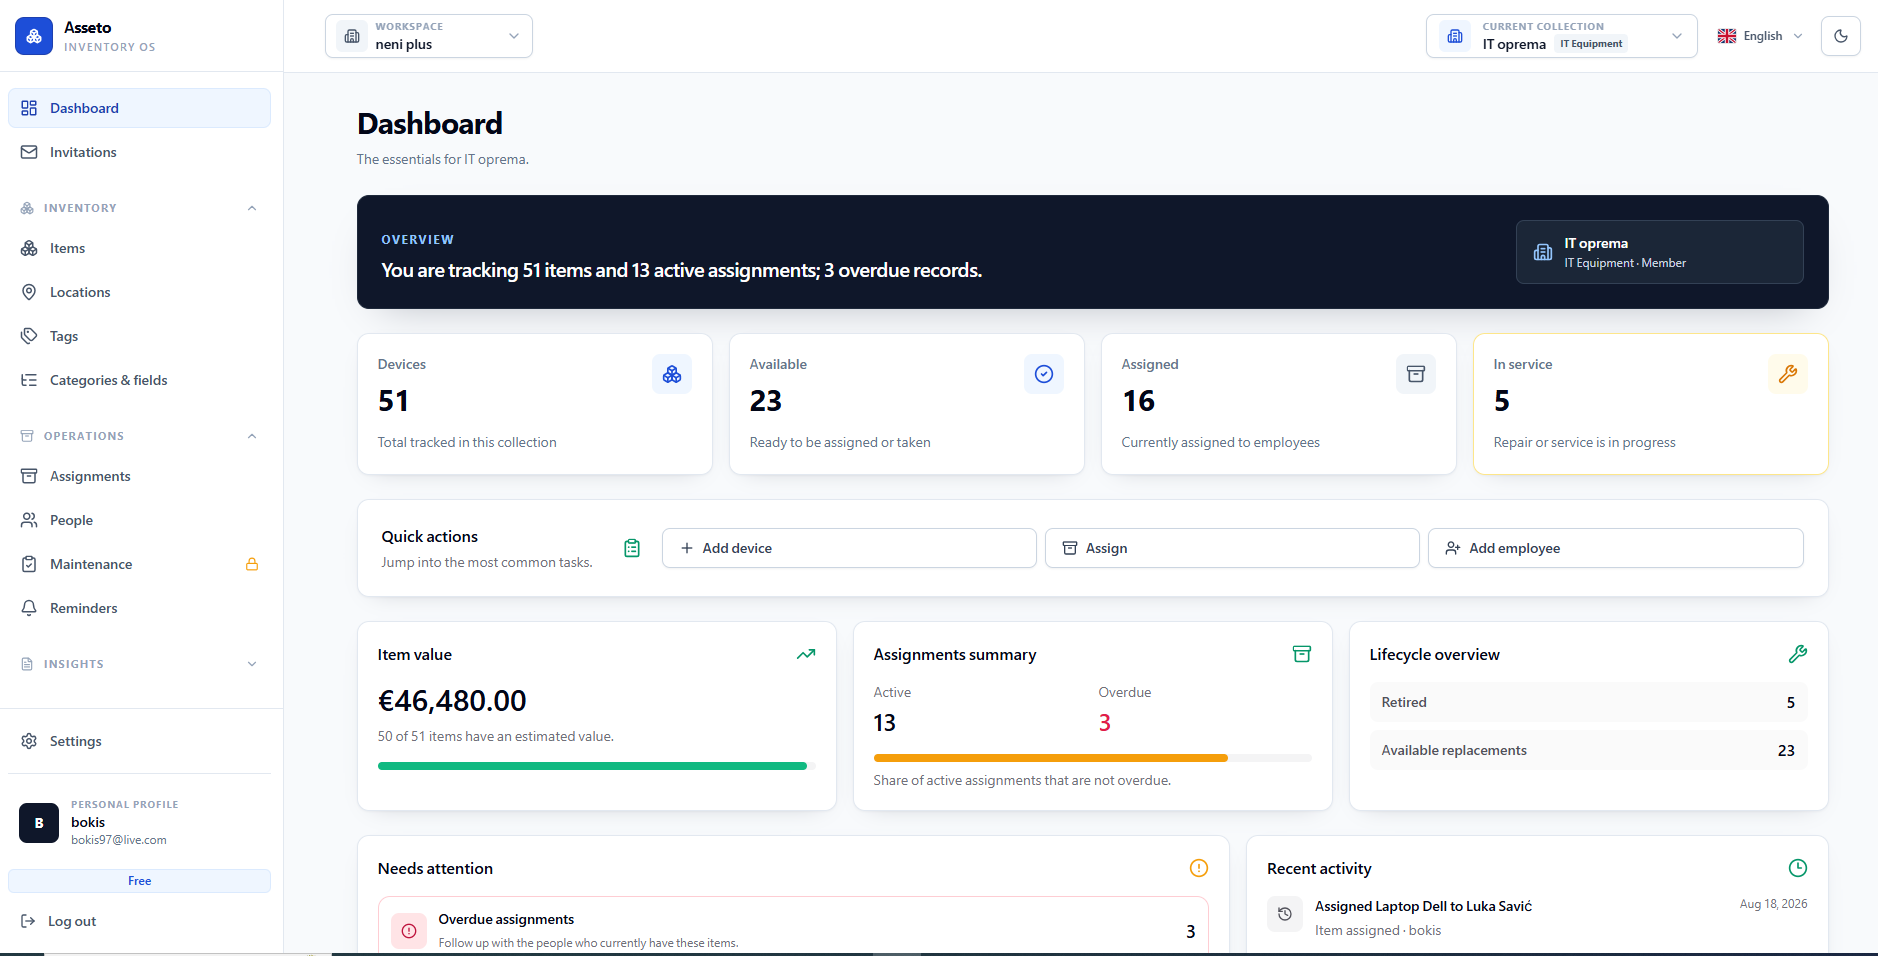1878x956 pixels.
Task: Click the Active count 13 value
Action: coord(885,723)
